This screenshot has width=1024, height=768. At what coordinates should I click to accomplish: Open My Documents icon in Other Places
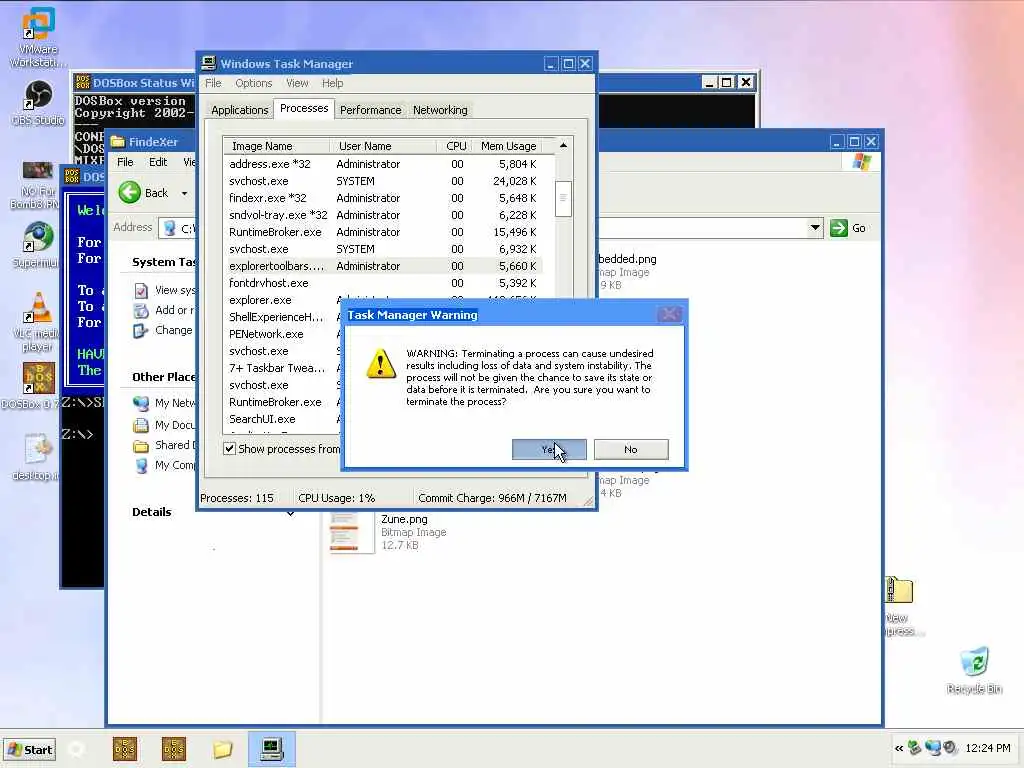pos(140,425)
